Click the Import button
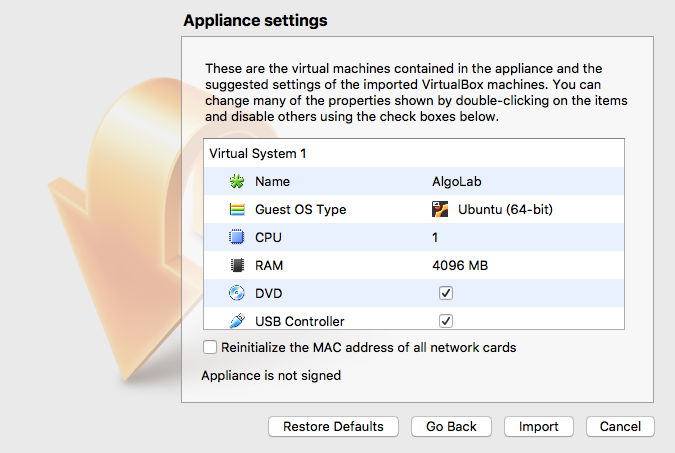 [x=539, y=426]
